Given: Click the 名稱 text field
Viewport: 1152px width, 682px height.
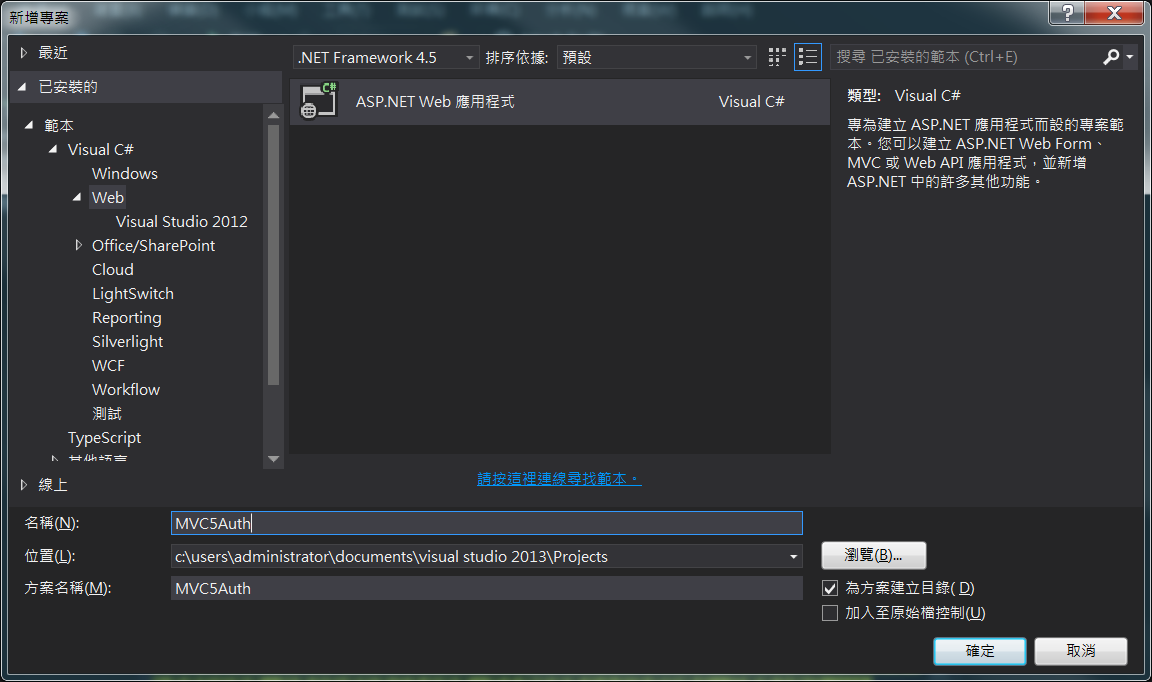Looking at the screenshot, I should pyautogui.click(x=486, y=523).
